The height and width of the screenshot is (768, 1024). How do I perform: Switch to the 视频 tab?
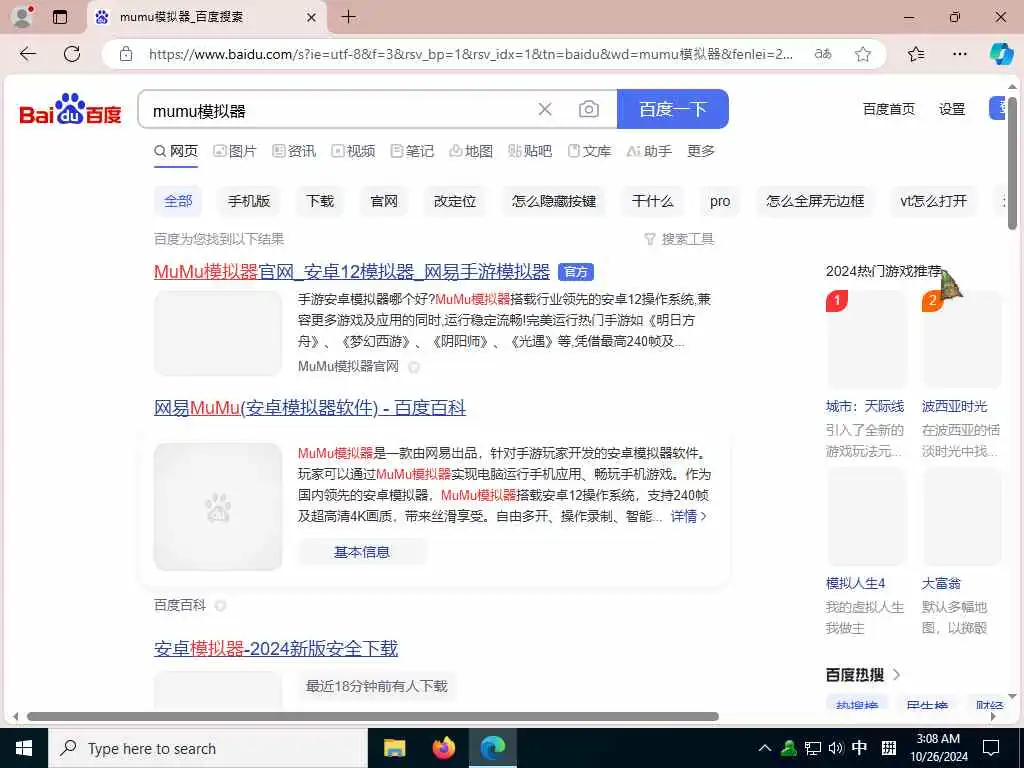point(353,152)
